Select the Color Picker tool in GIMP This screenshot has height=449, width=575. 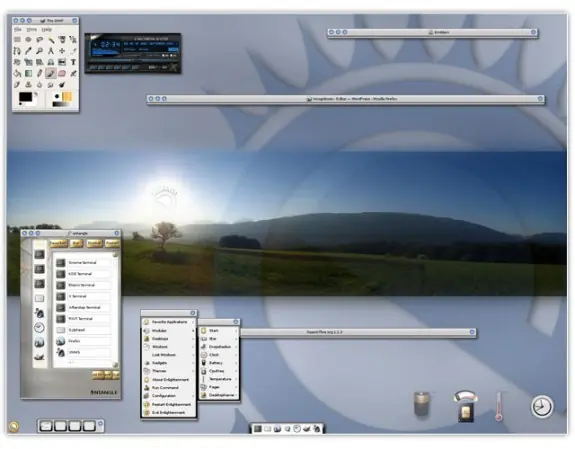click(x=28, y=51)
